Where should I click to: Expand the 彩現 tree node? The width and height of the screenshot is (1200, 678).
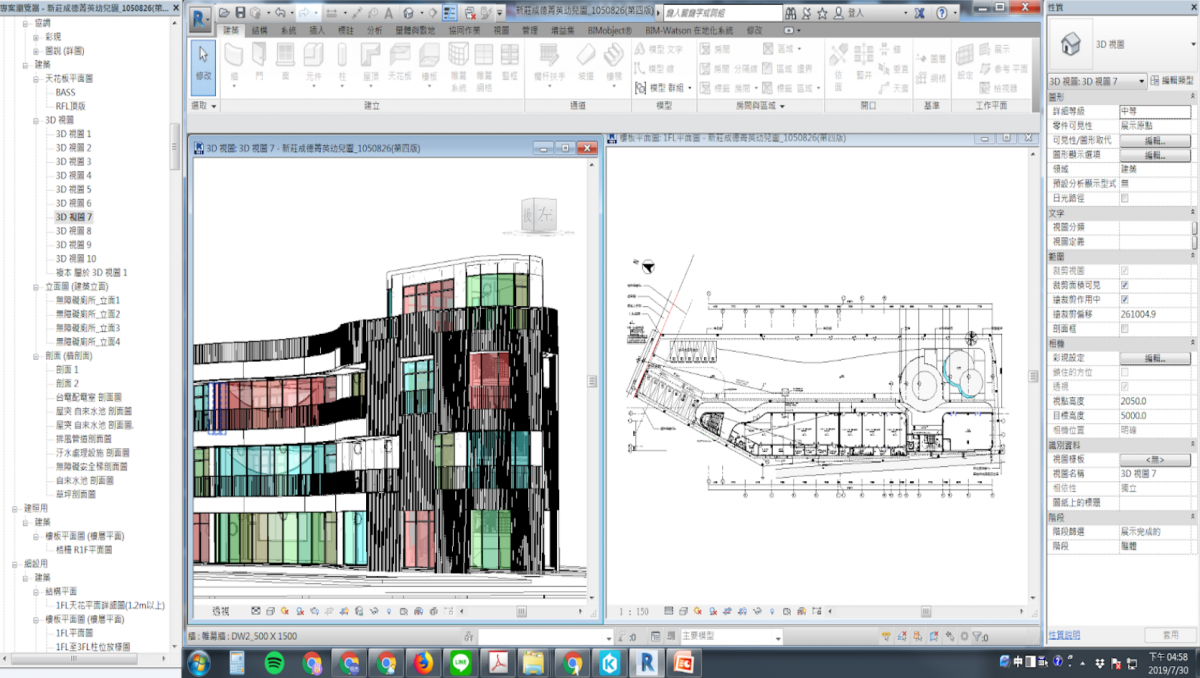36,36
